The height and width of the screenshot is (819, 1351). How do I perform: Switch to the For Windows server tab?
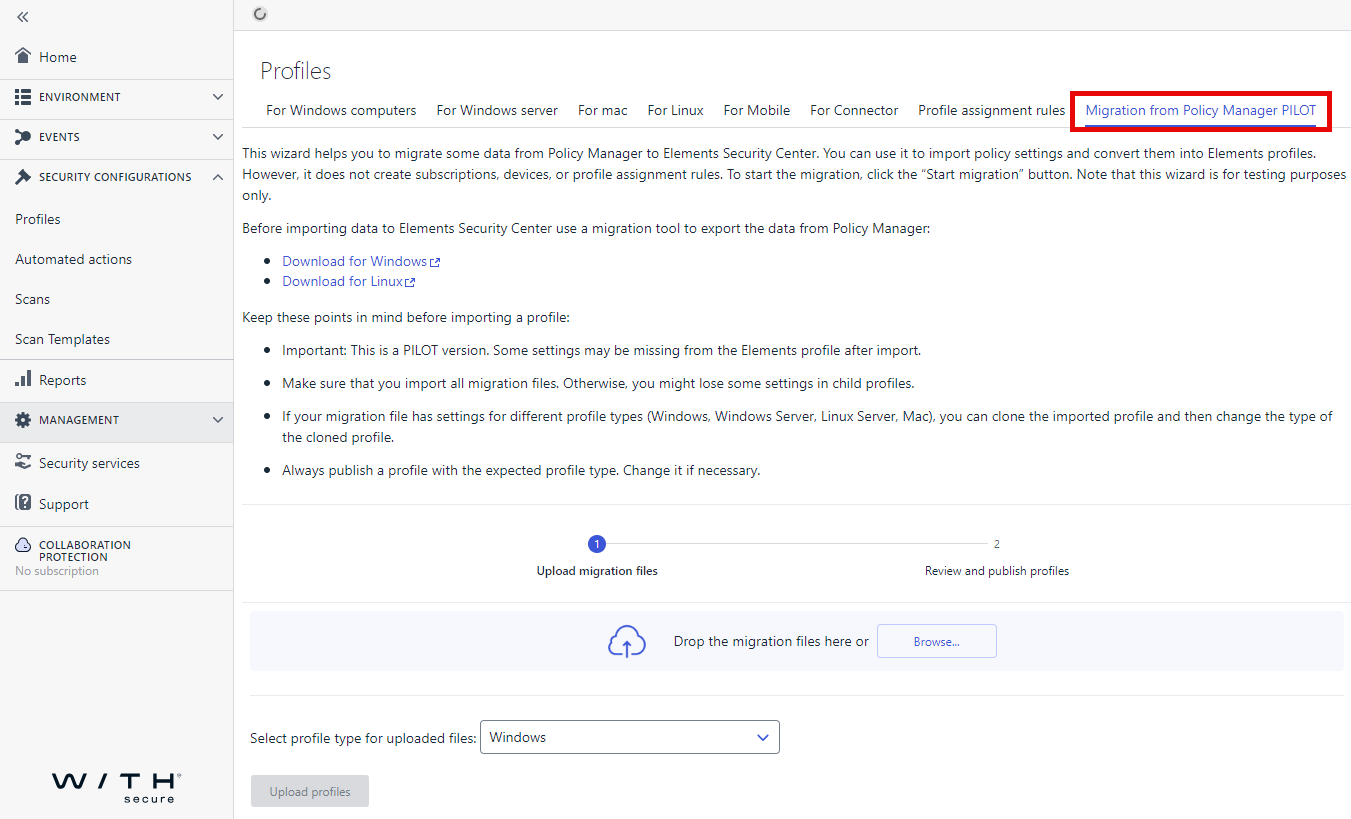click(497, 110)
